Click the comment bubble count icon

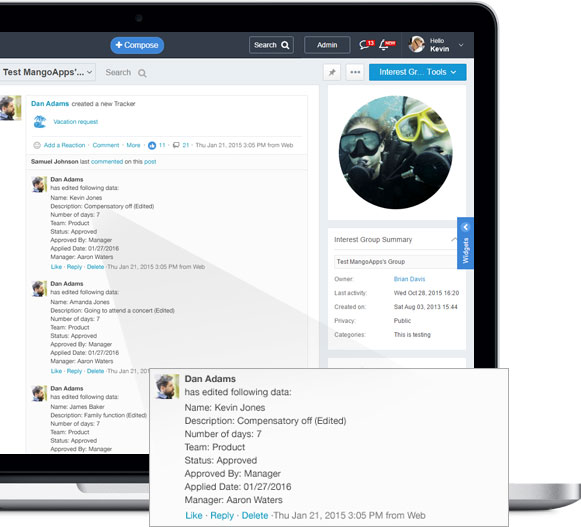176,145
